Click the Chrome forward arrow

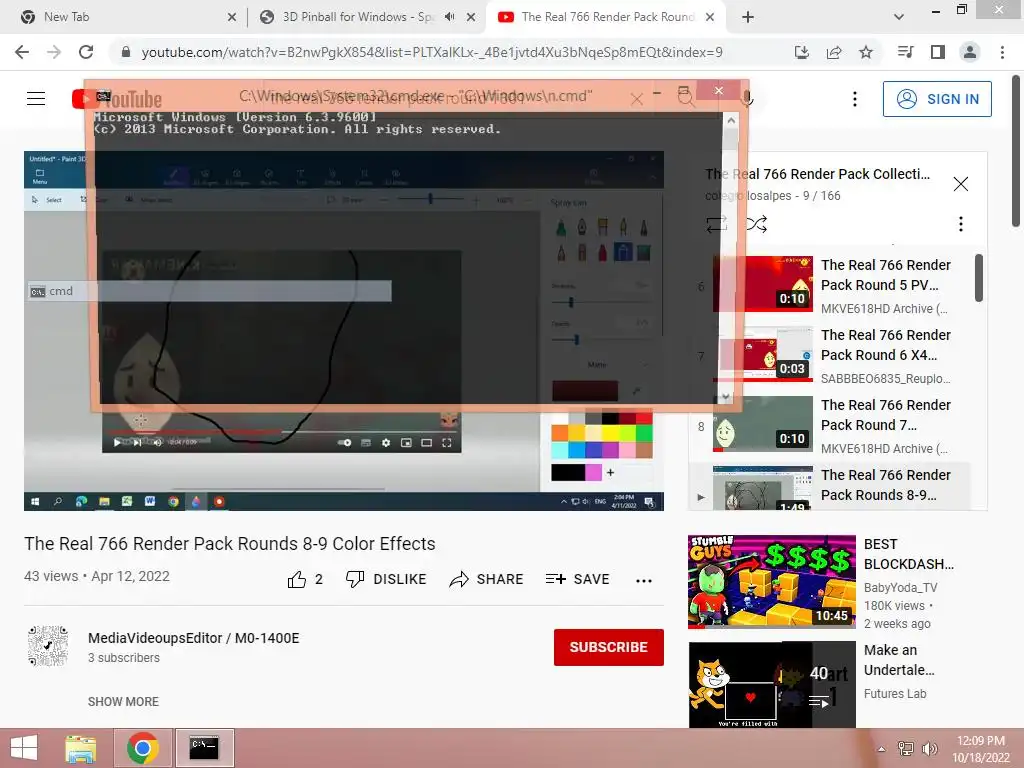pos(54,52)
